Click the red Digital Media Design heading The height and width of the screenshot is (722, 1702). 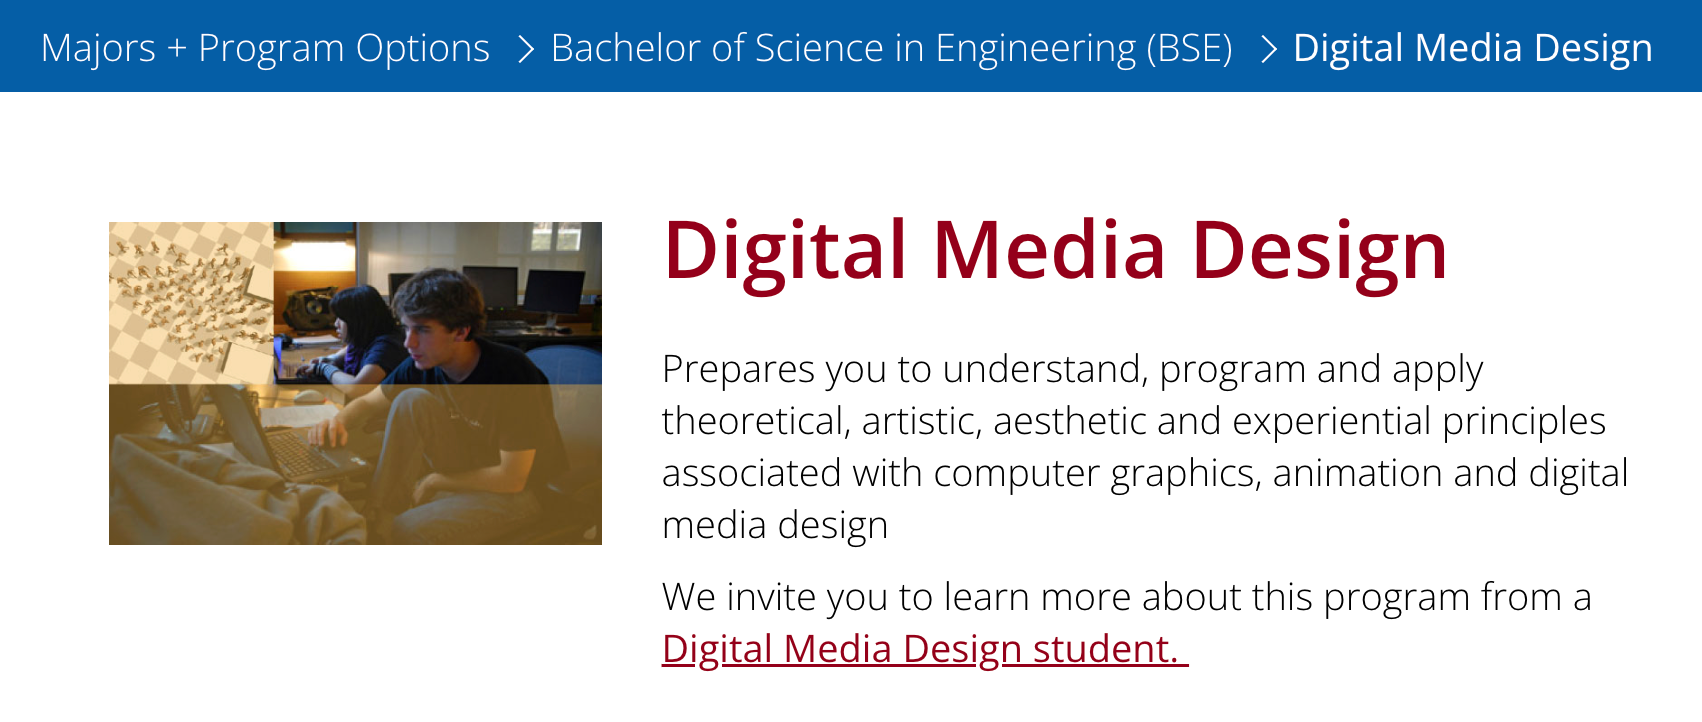pyautogui.click(x=1055, y=250)
